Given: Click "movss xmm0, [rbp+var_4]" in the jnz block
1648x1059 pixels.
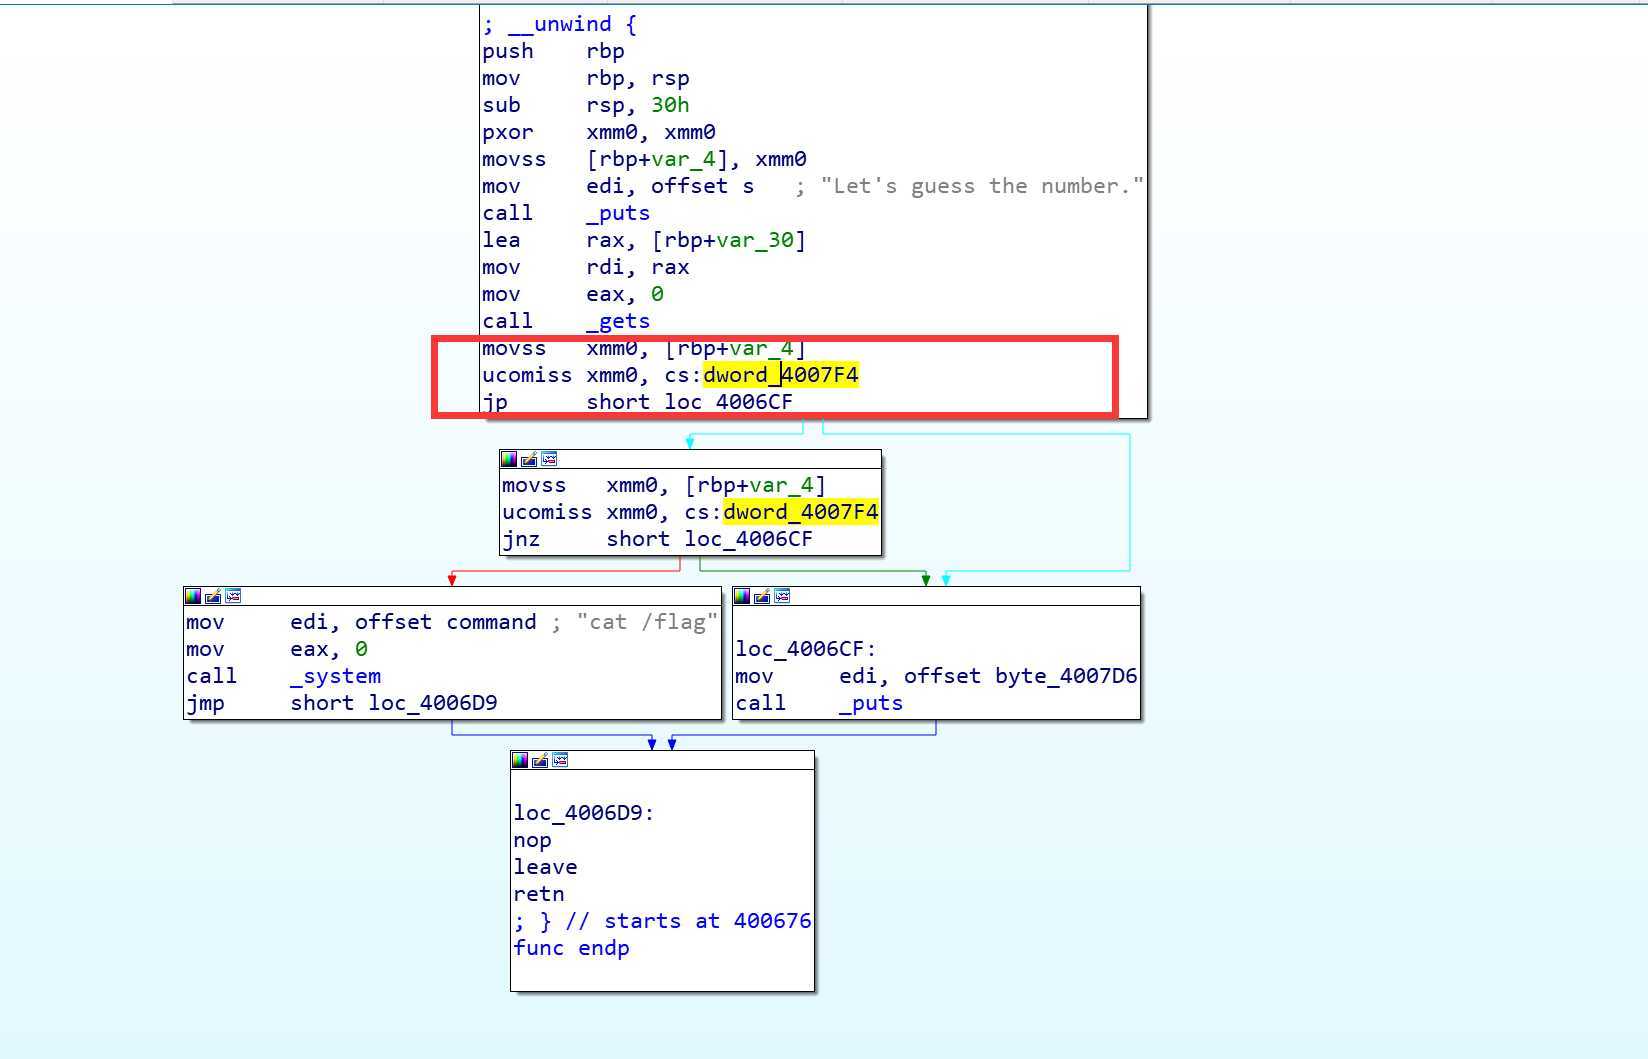Looking at the screenshot, I should coord(664,485).
